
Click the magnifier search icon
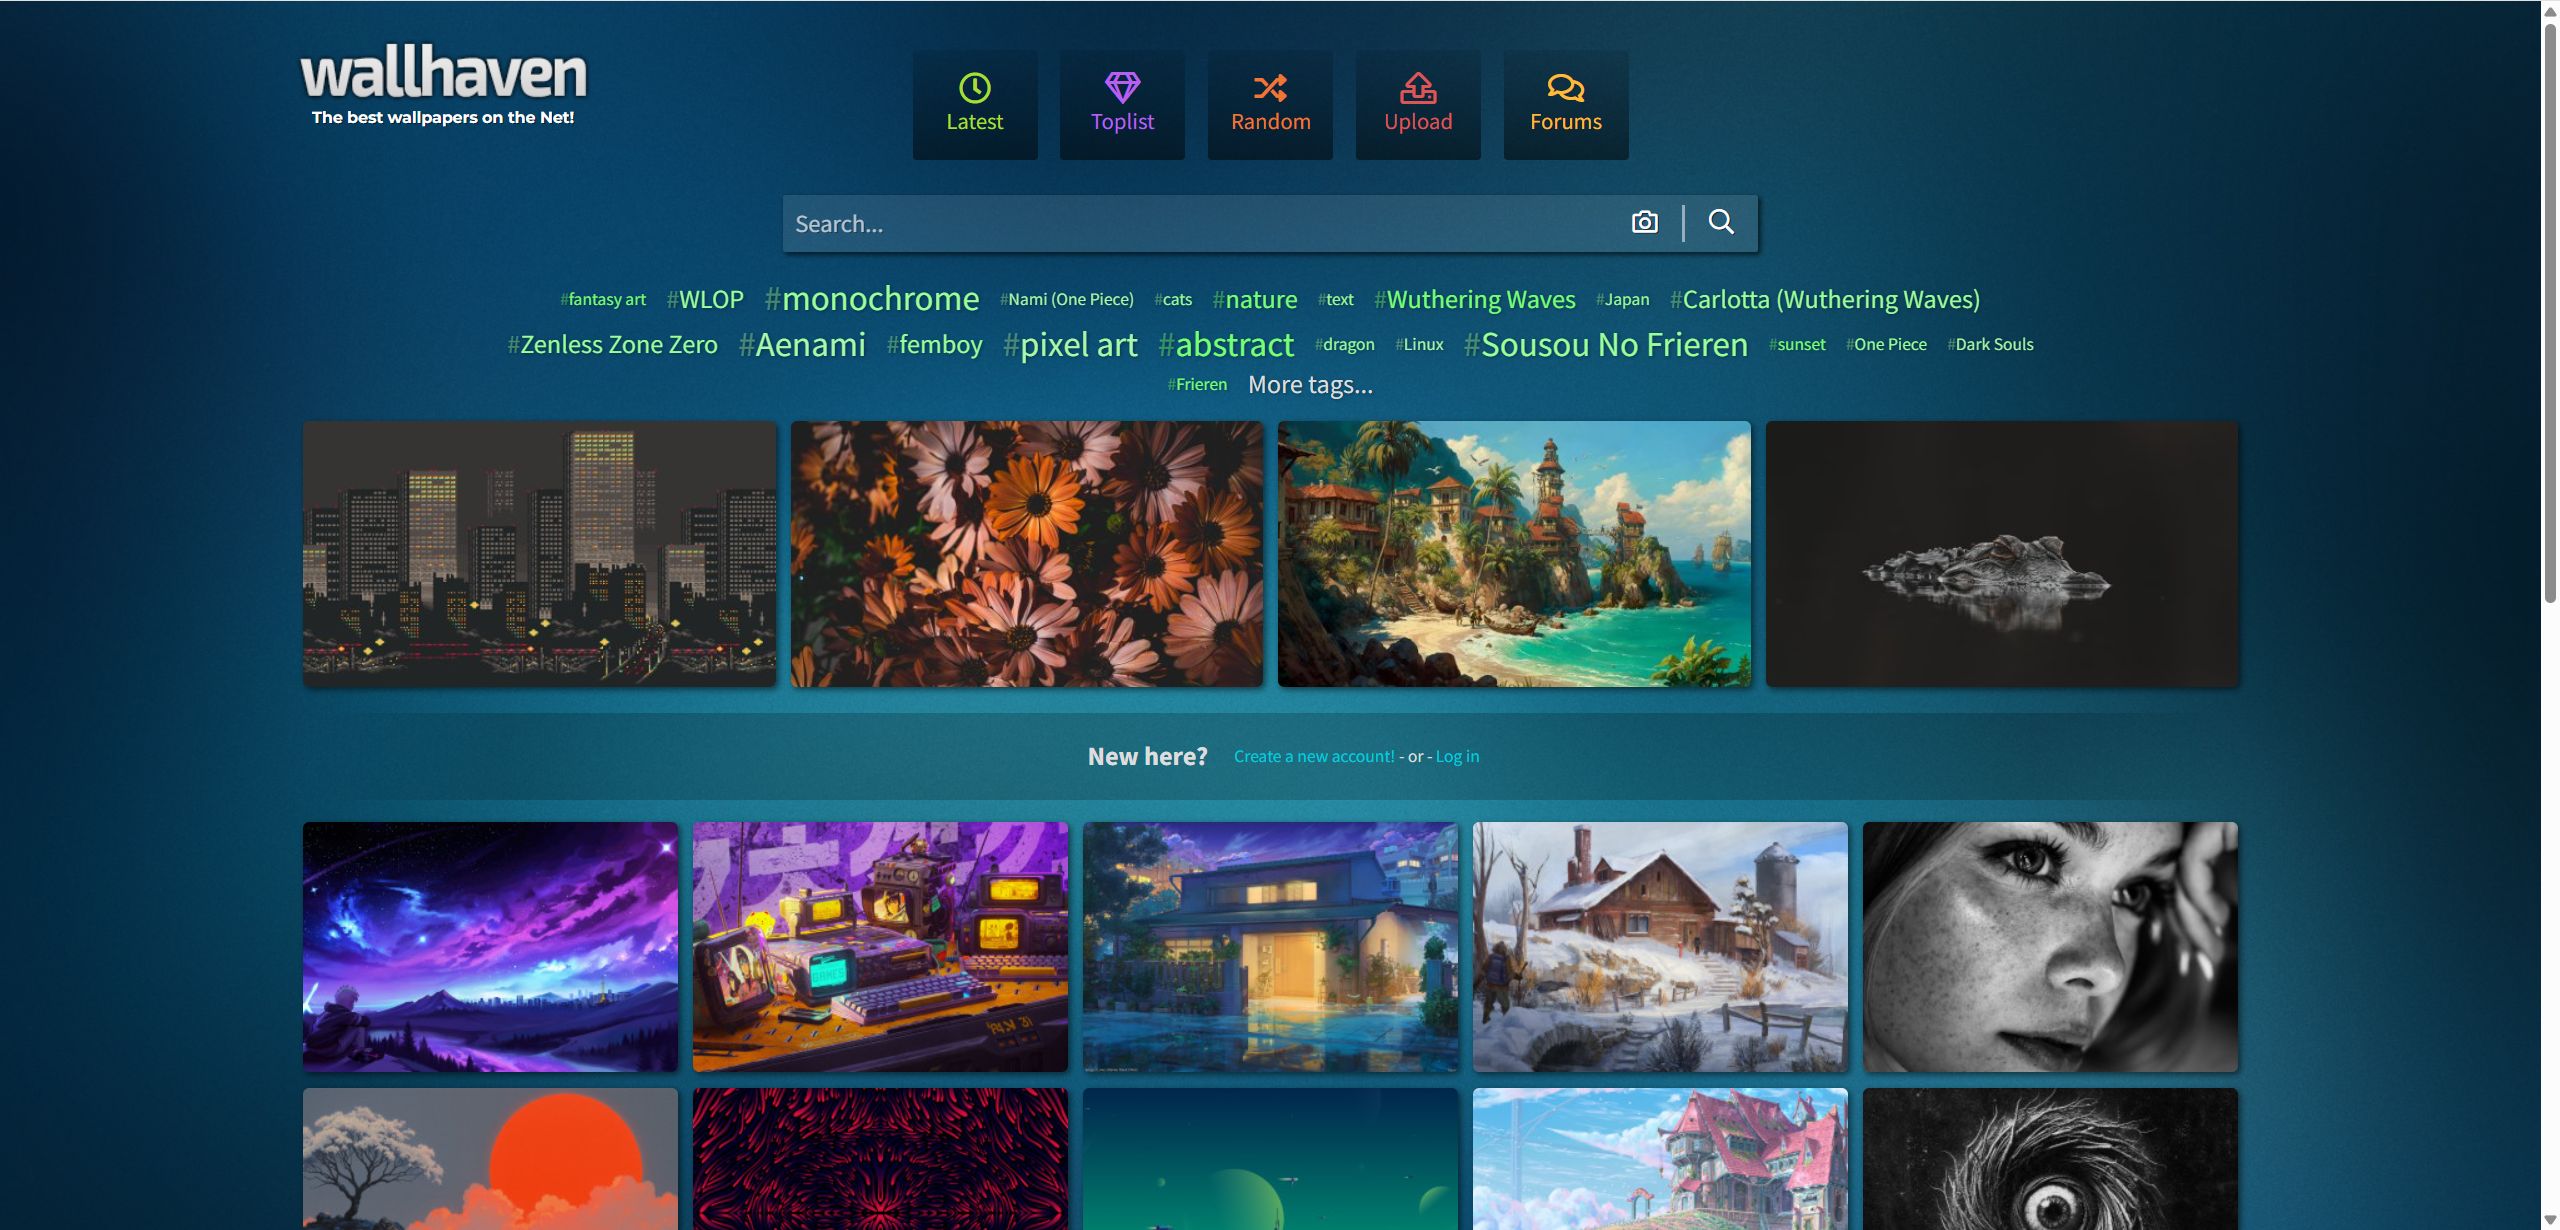tap(1721, 222)
